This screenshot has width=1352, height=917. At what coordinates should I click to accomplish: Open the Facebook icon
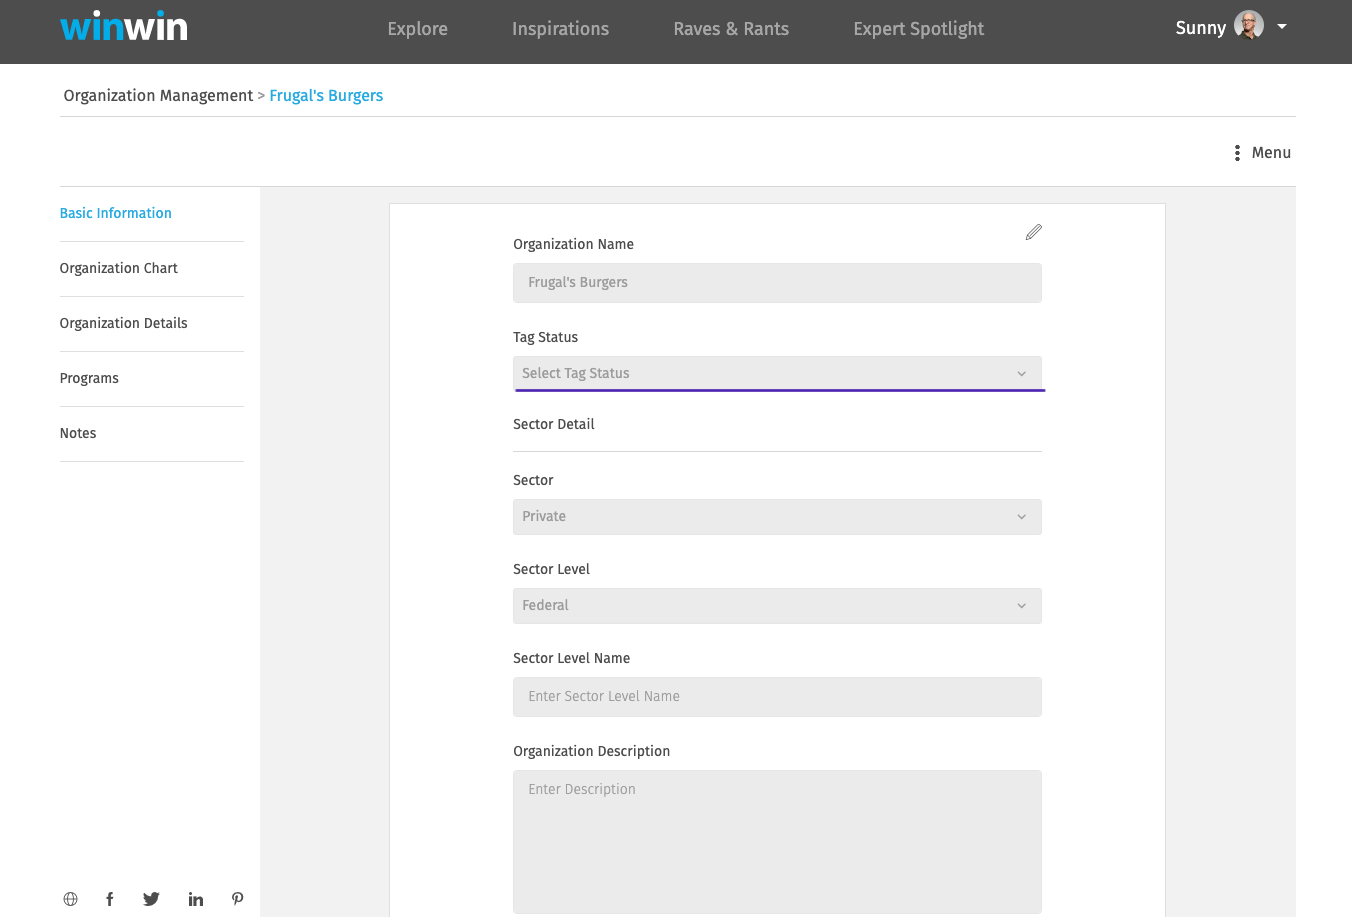[x=110, y=898]
